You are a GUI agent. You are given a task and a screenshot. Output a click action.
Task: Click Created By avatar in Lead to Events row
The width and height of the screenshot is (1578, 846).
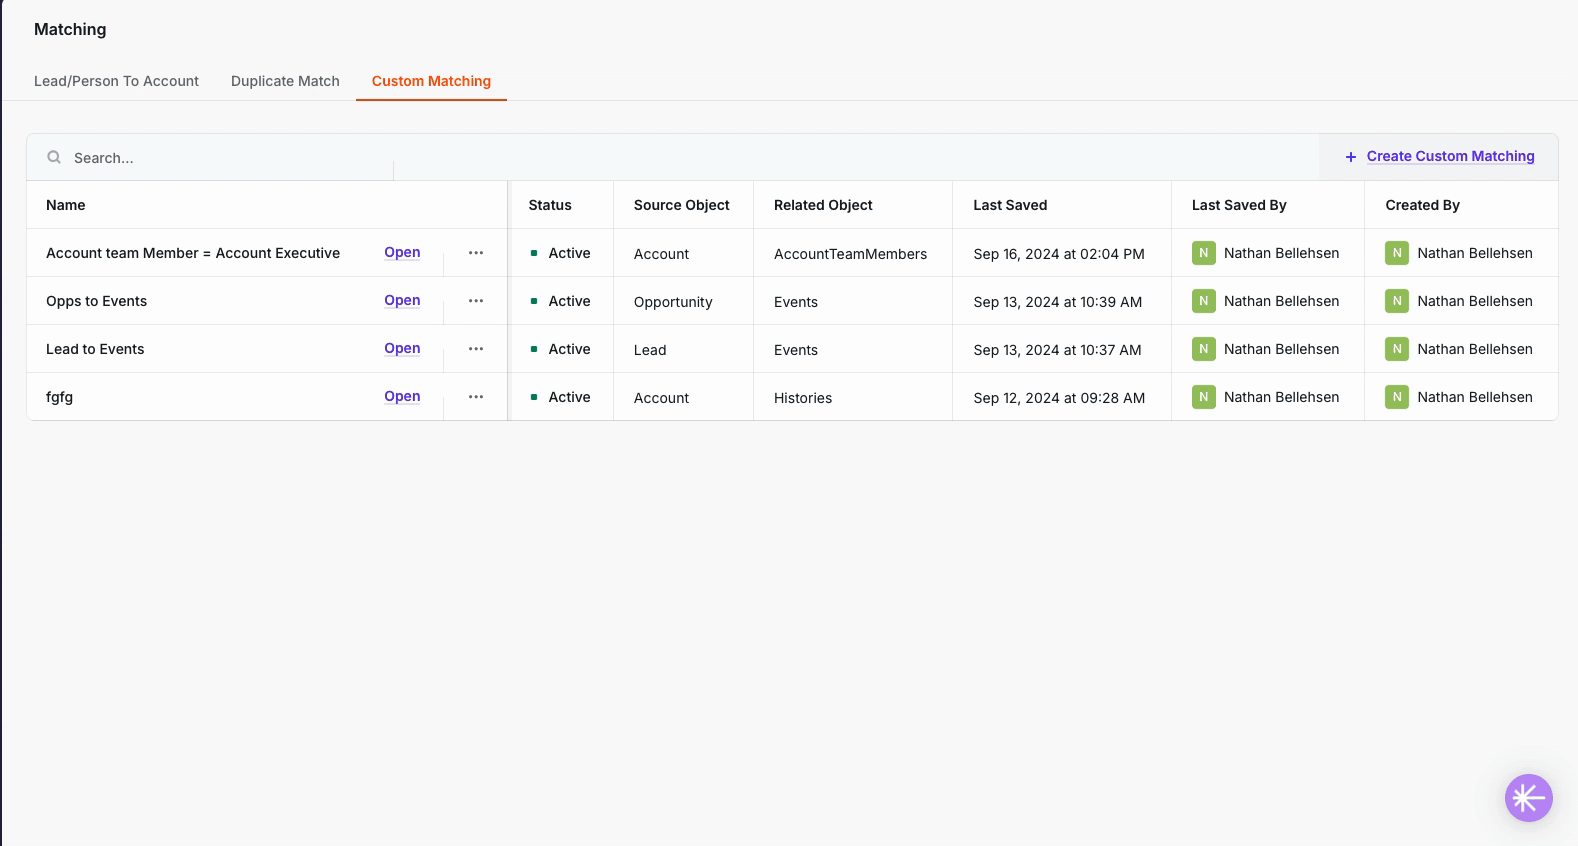coord(1397,349)
